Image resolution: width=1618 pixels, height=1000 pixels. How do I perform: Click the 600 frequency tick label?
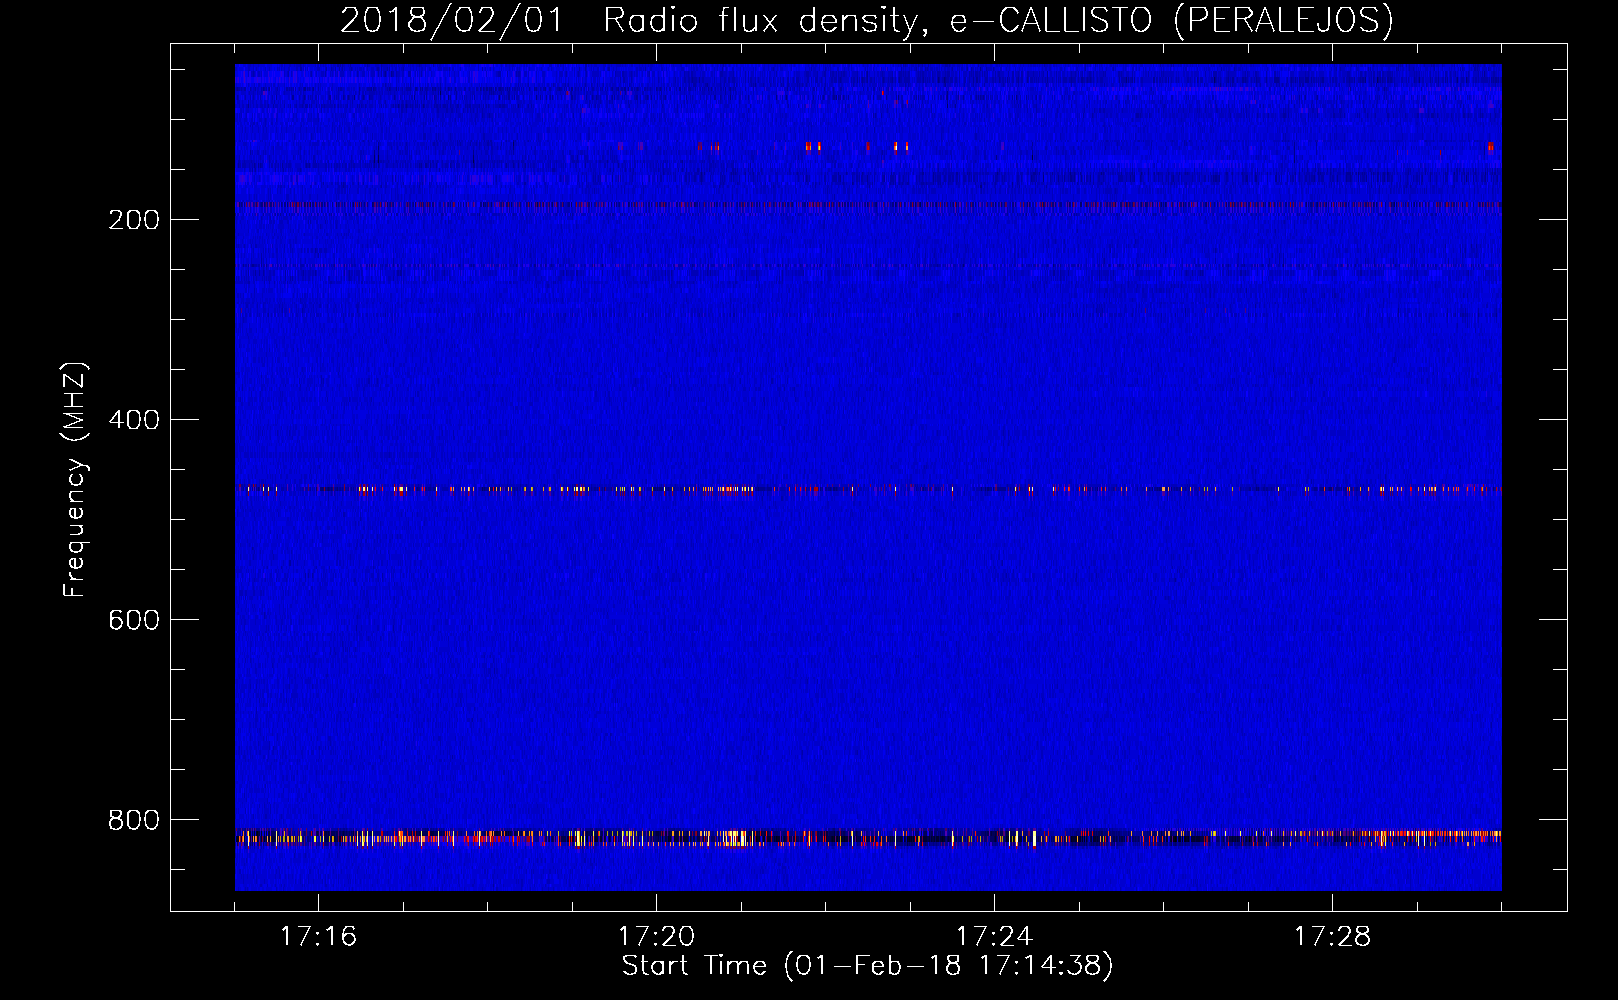click(x=134, y=620)
